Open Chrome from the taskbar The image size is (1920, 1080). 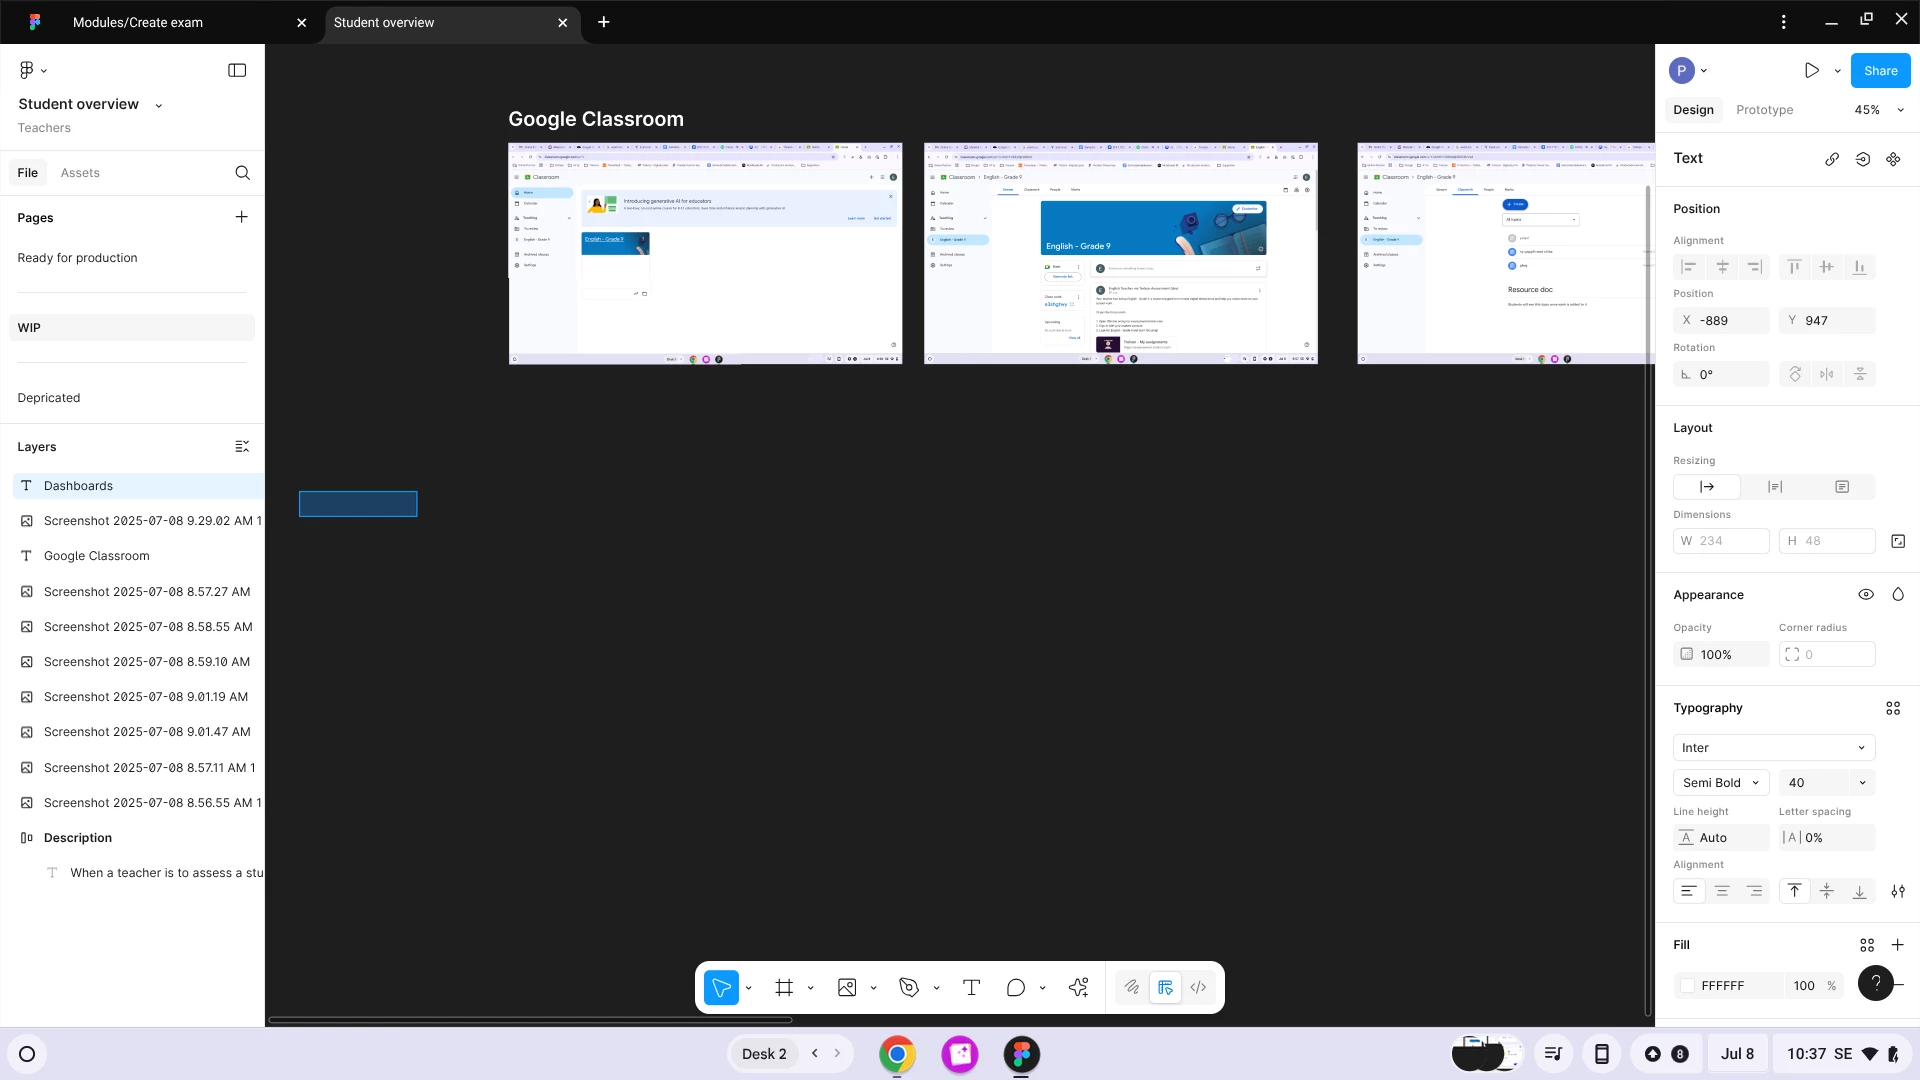tap(897, 1054)
